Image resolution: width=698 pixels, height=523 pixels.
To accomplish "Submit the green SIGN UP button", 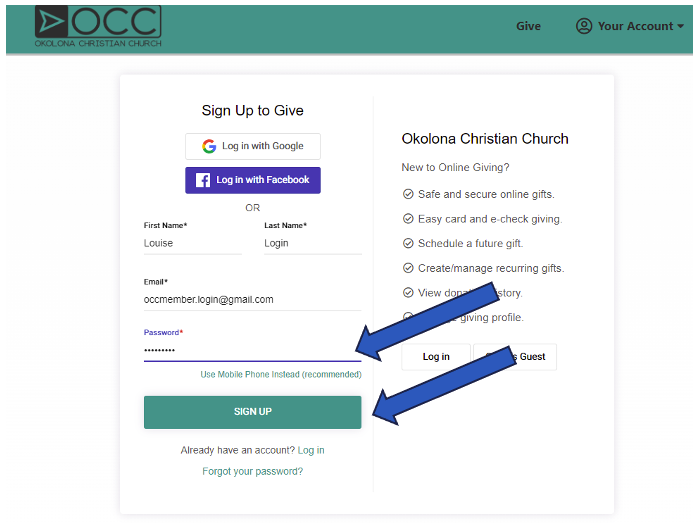I will 252,412.
